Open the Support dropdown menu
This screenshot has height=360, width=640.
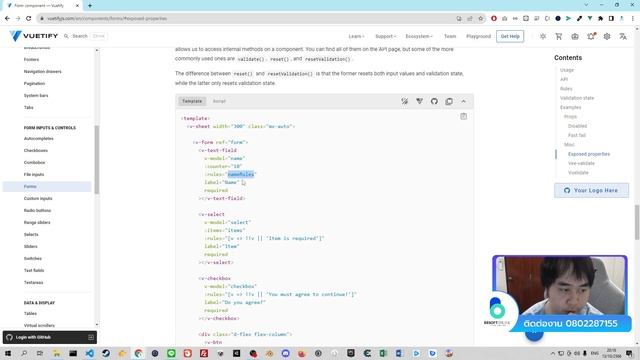(385, 36)
